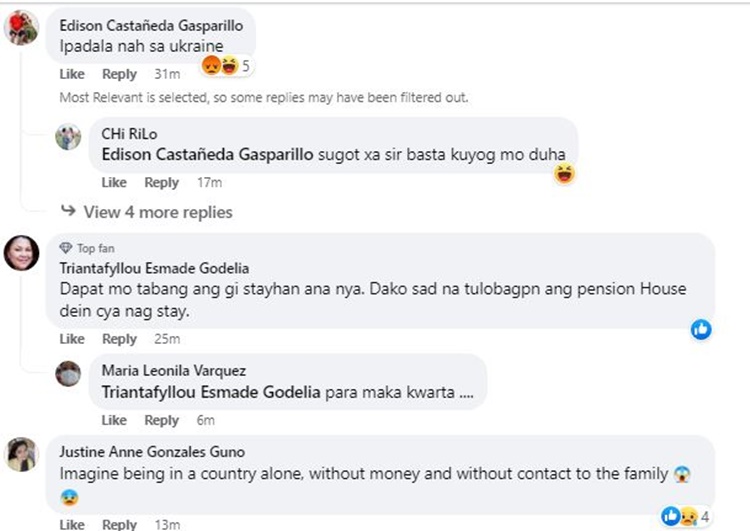Viewport: 750px width, 531px height.
Task: Open Justine Anne Gonzales Guno's name link
Action: (152, 451)
